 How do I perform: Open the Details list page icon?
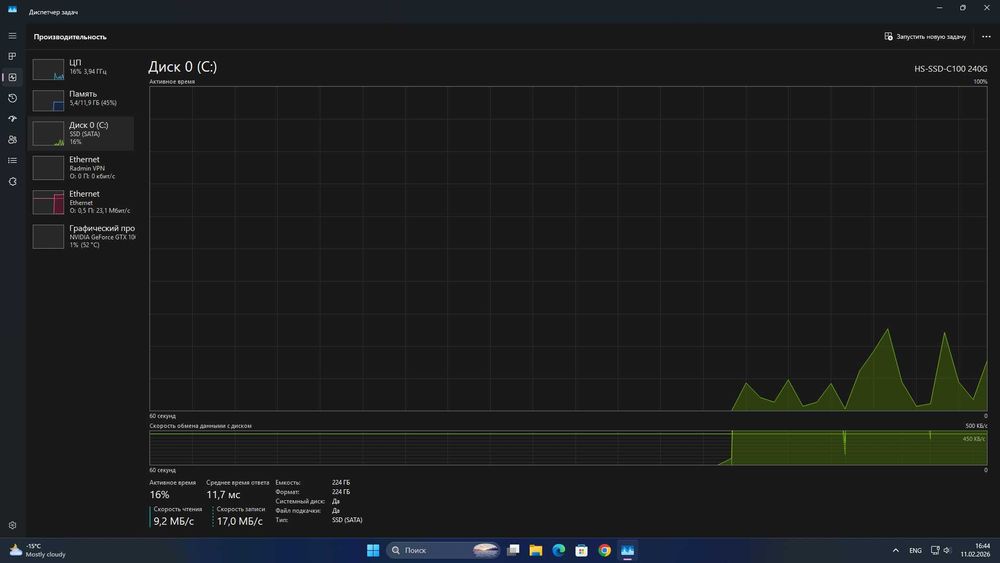pos(12,161)
